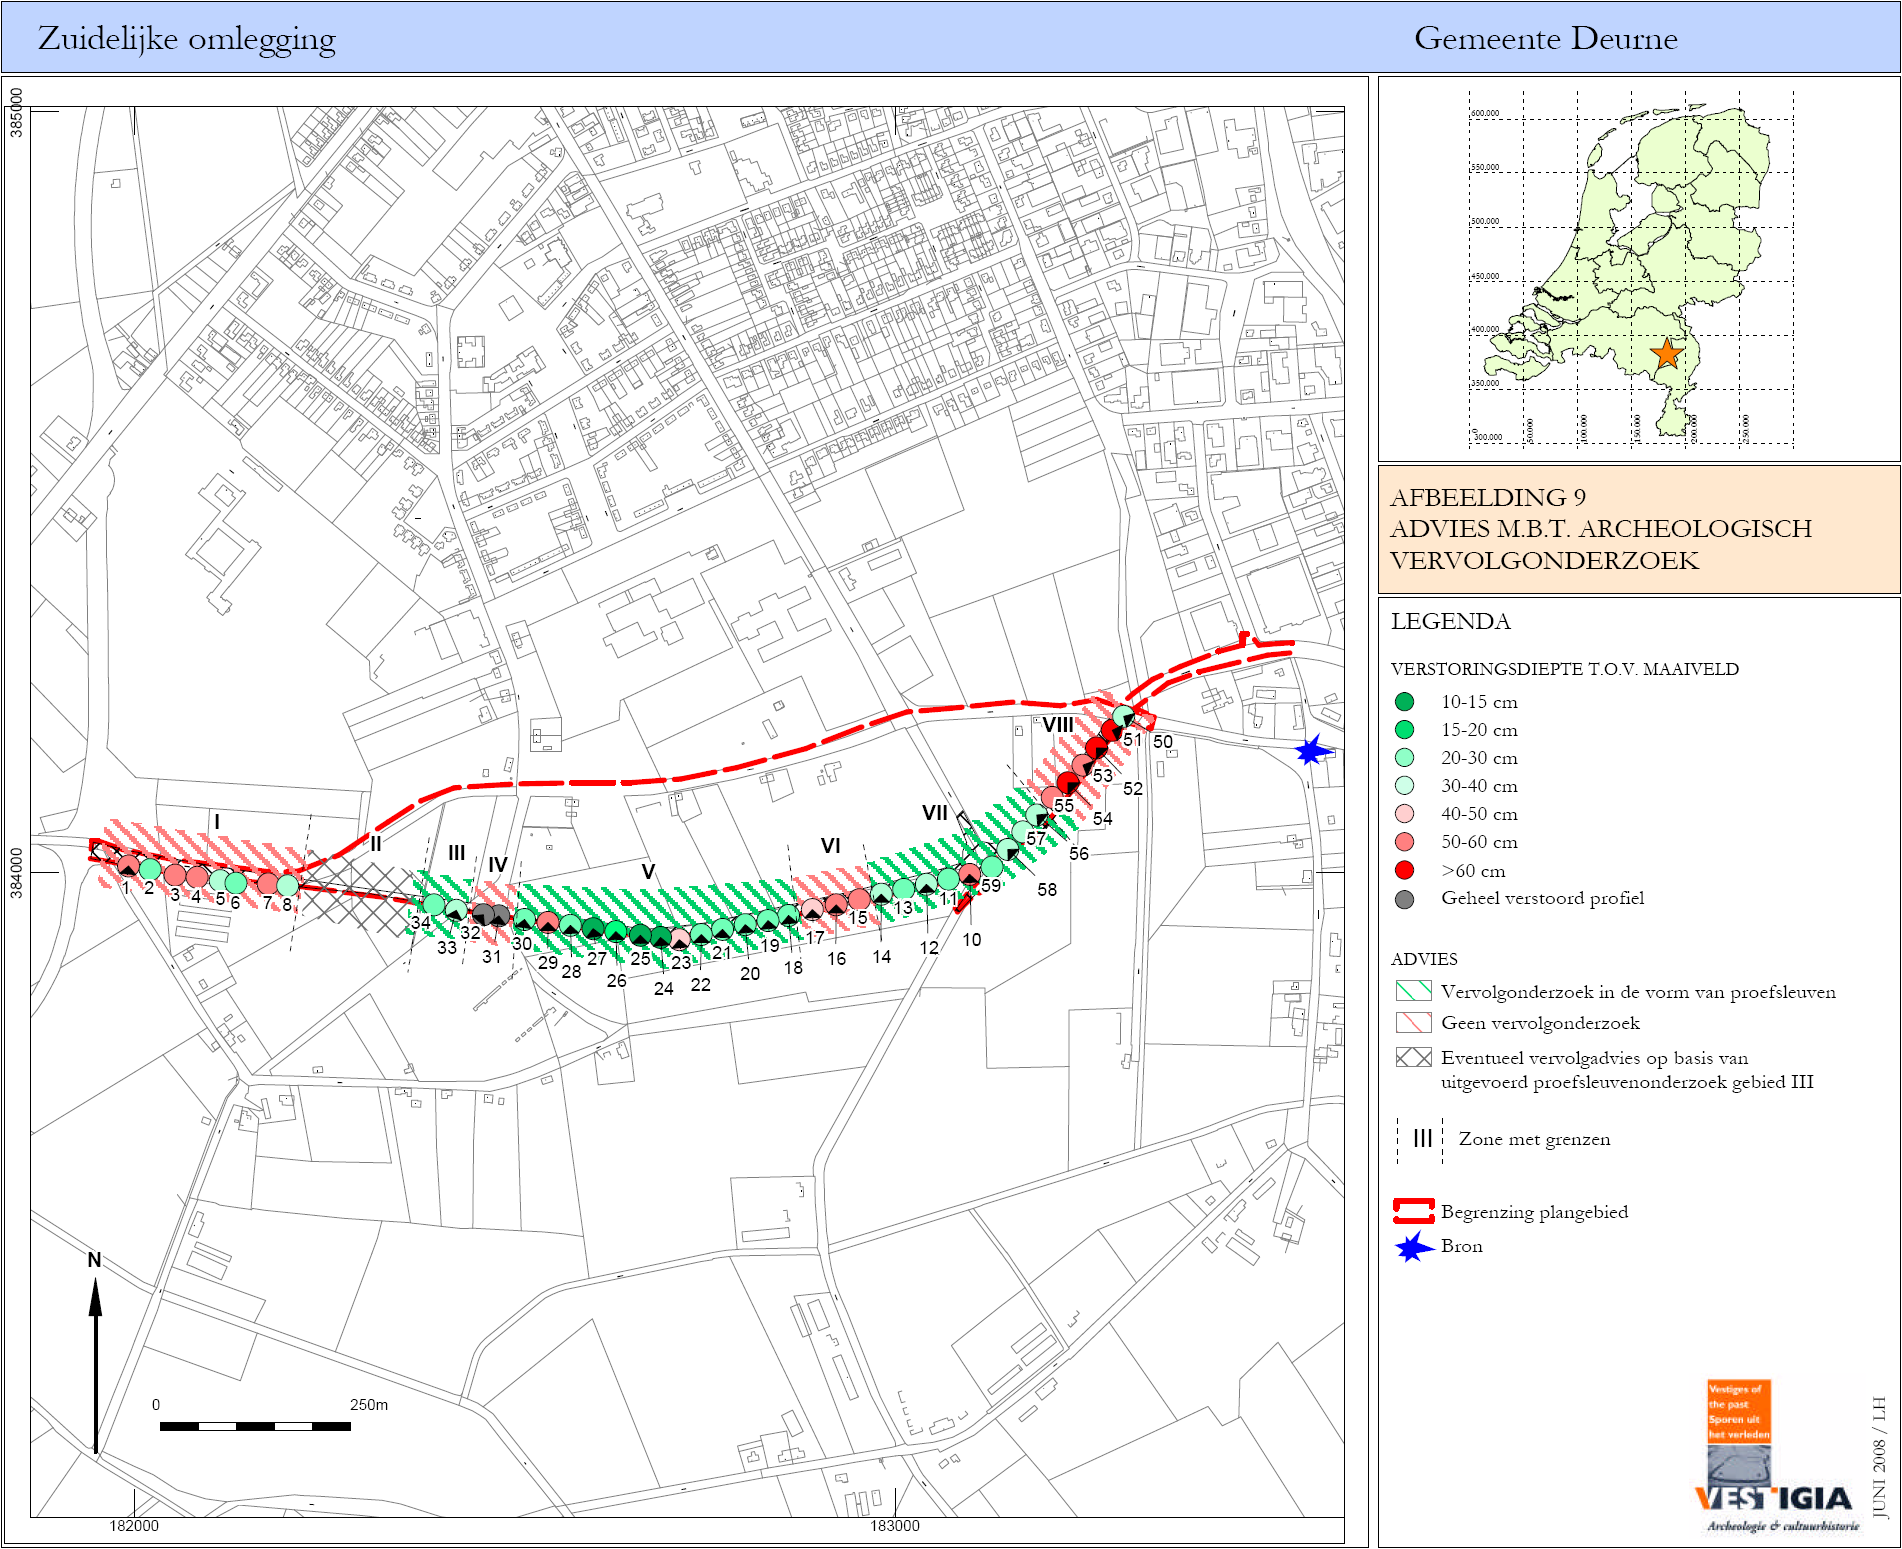1902x1549 pixels.
Task: Click the Vestigia logo
Action: coord(1776,1456)
